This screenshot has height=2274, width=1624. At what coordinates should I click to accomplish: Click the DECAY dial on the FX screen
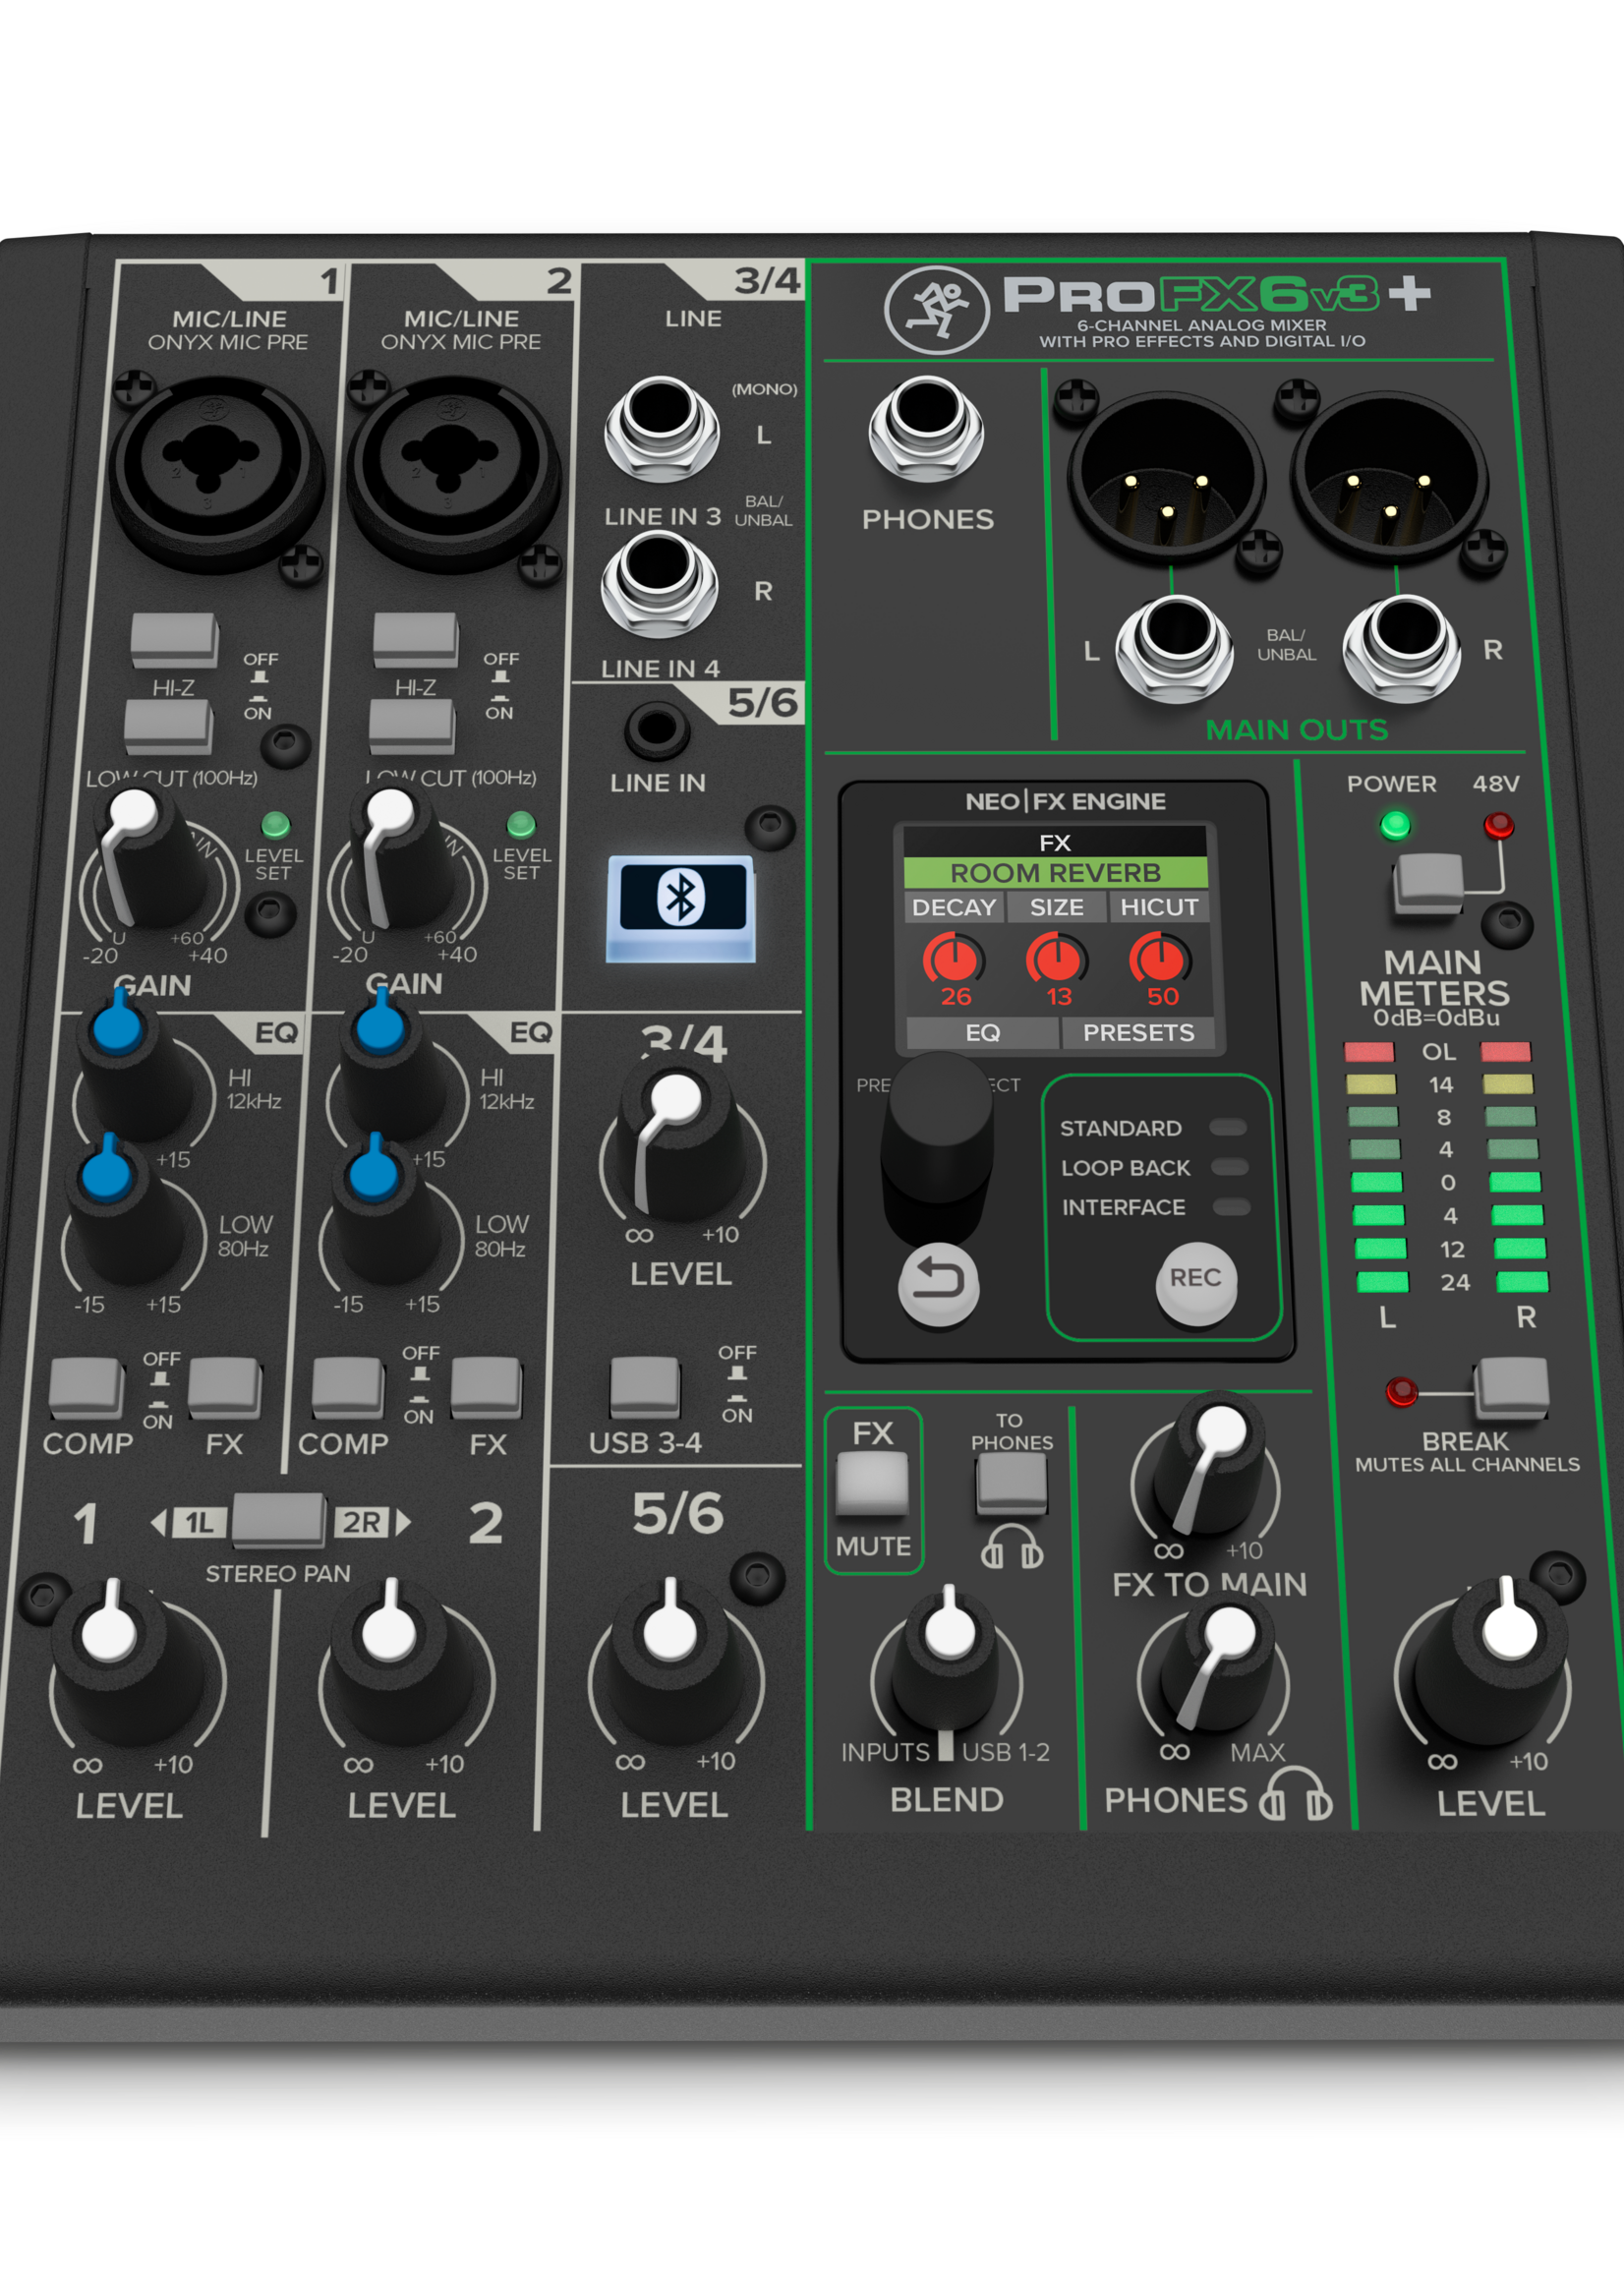(x=954, y=959)
